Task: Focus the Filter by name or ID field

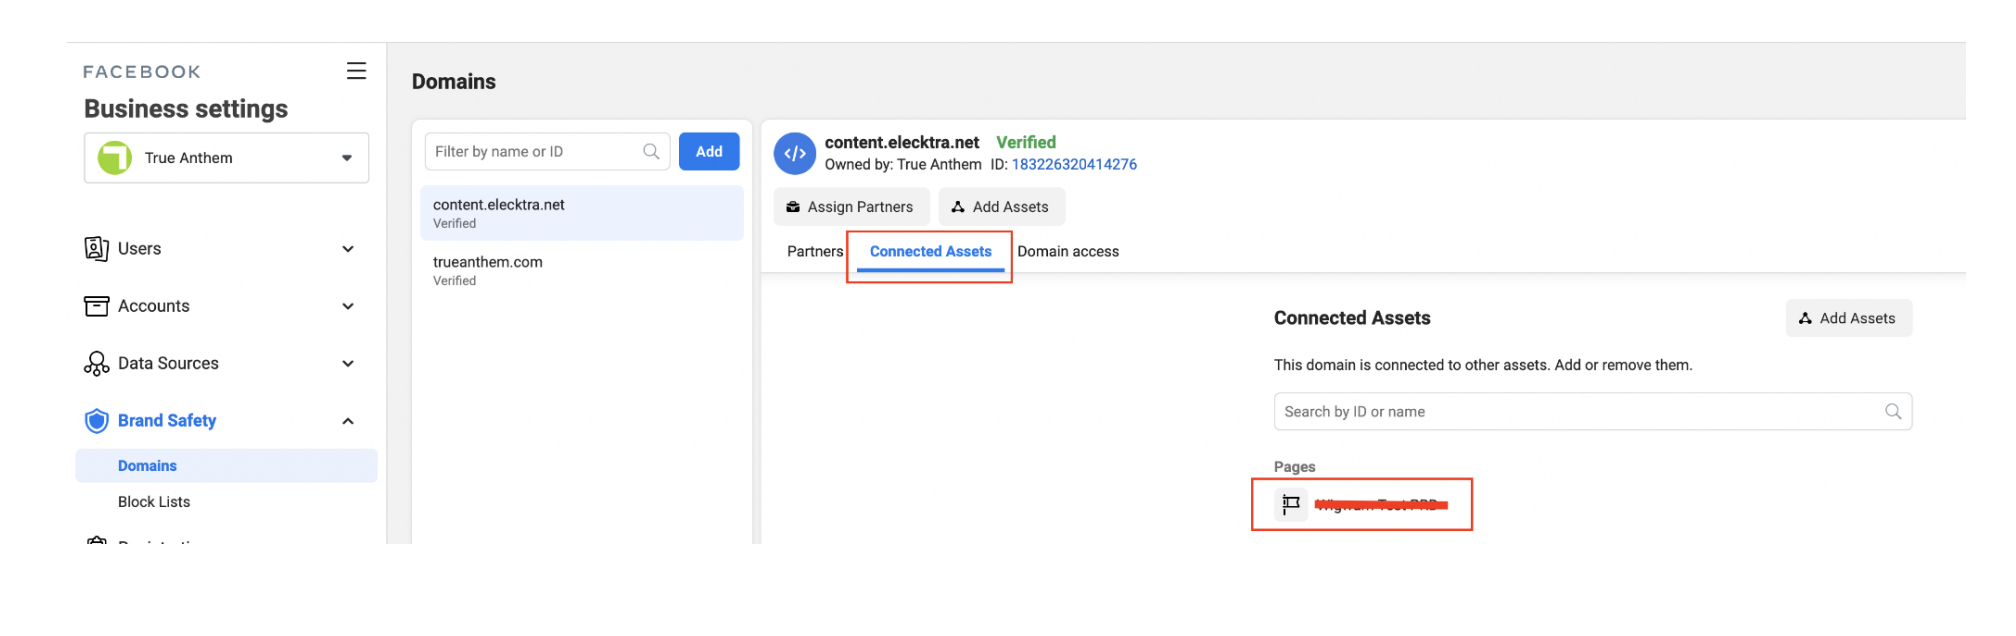Action: pyautogui.click(x=547, y=151)
